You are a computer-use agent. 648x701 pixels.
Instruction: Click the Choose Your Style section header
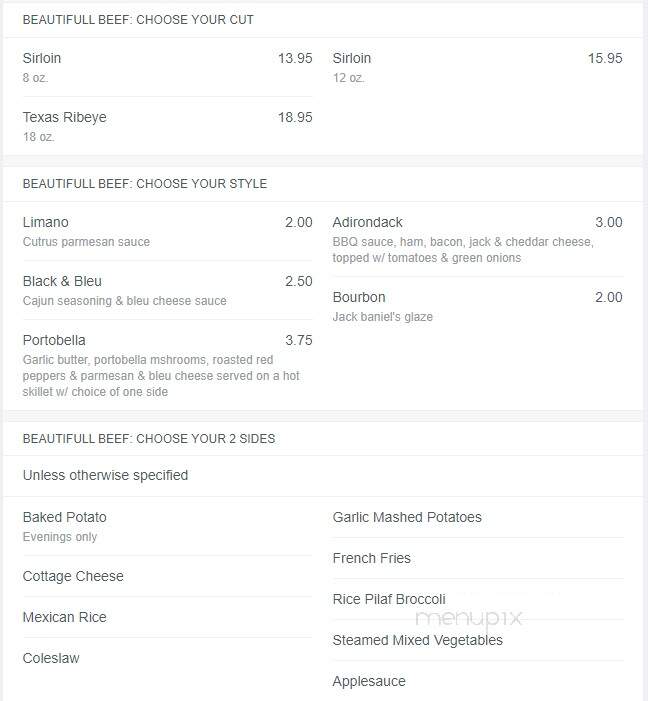click(145, 184)
